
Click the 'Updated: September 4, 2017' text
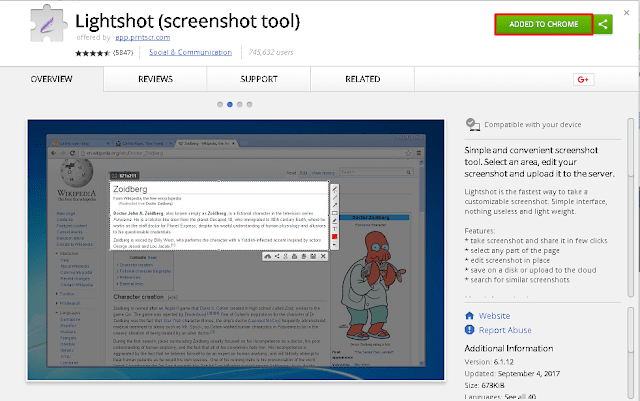point(512,374)
